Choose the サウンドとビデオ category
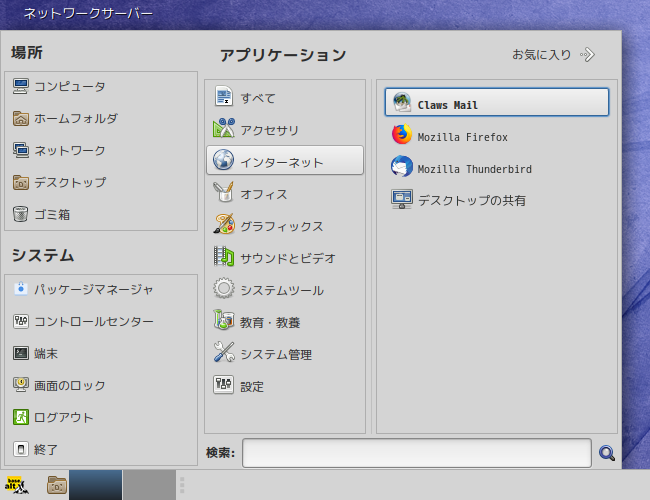650x500 pixels. click(285, 257)
